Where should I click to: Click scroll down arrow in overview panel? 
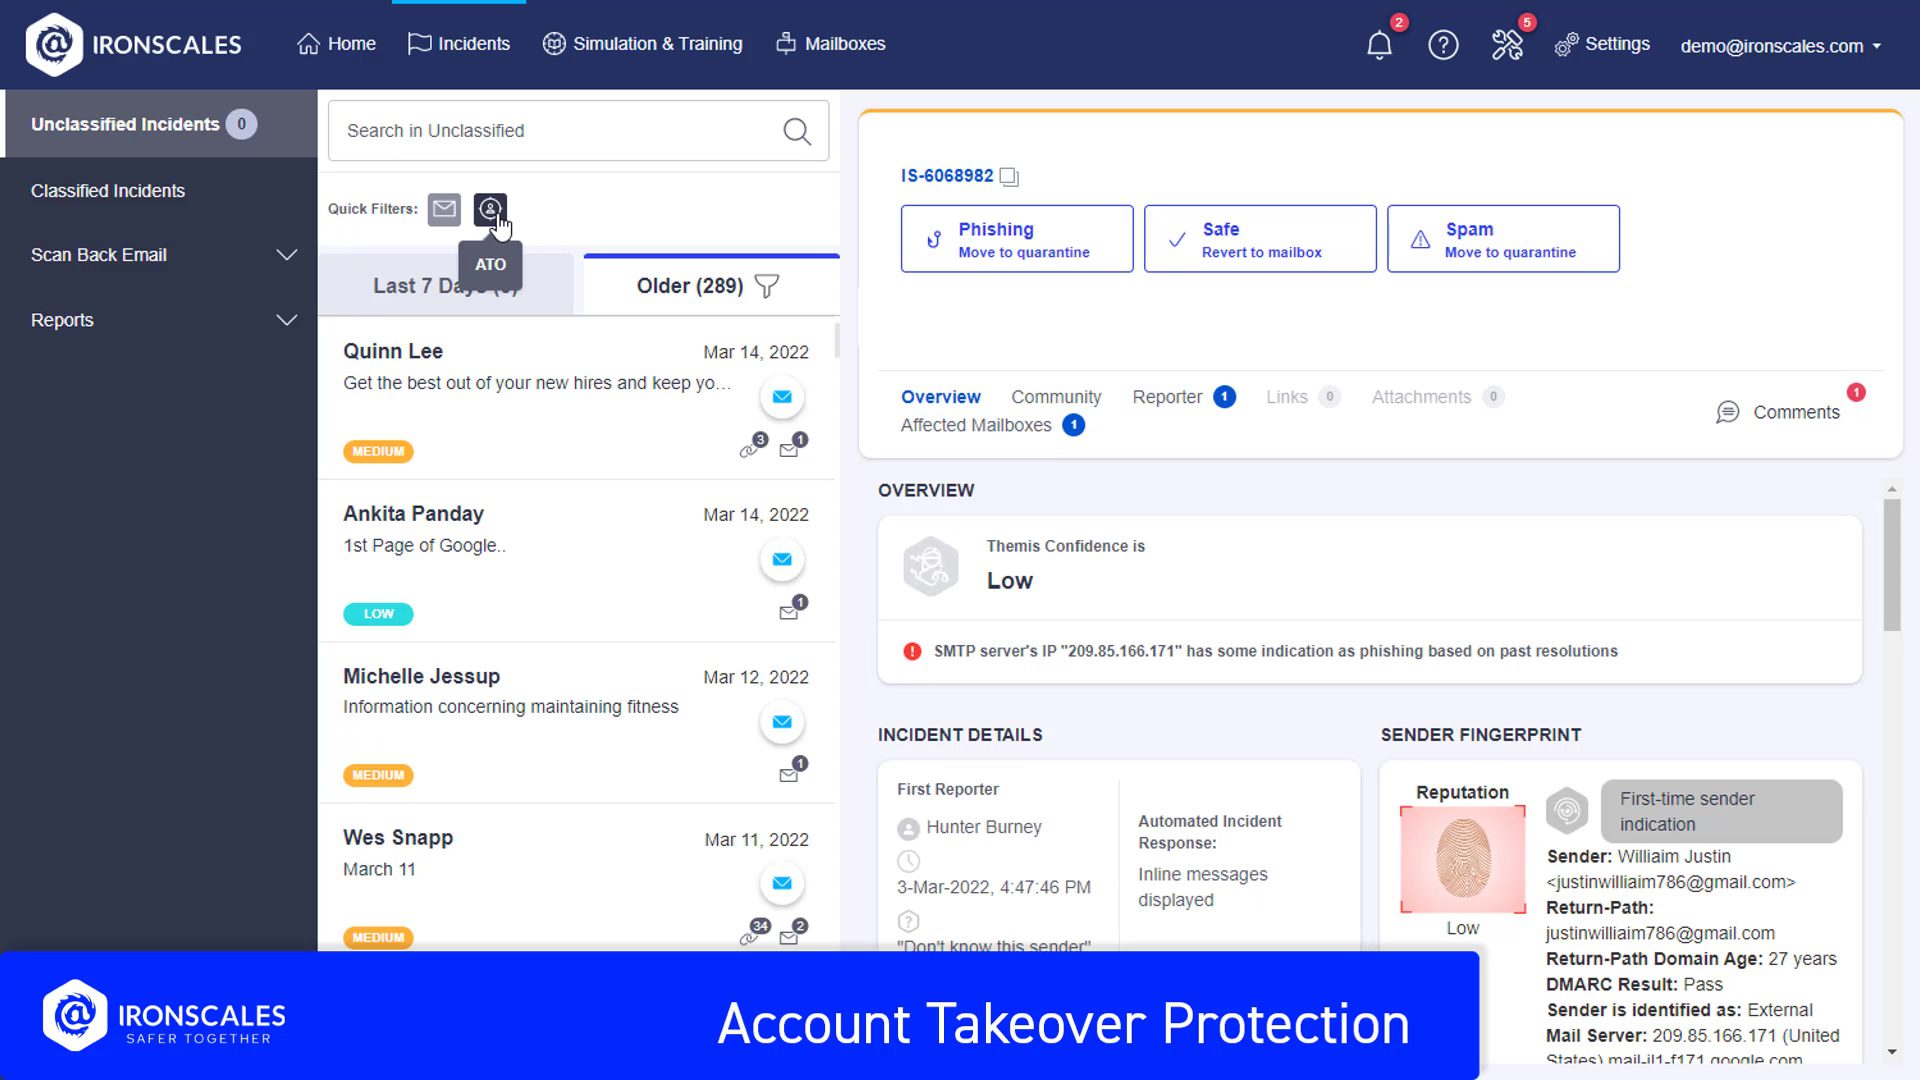[1891, 1052]
